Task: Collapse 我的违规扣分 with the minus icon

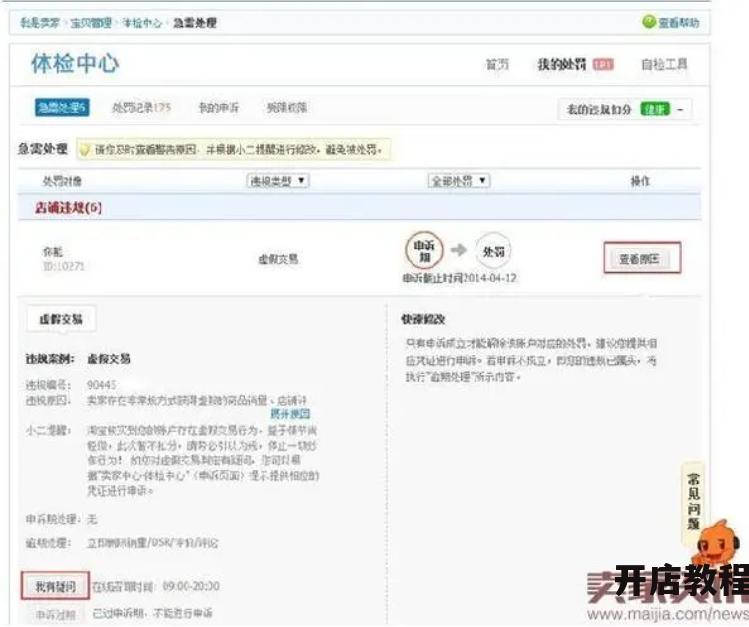Action: (x=680, y=109)
